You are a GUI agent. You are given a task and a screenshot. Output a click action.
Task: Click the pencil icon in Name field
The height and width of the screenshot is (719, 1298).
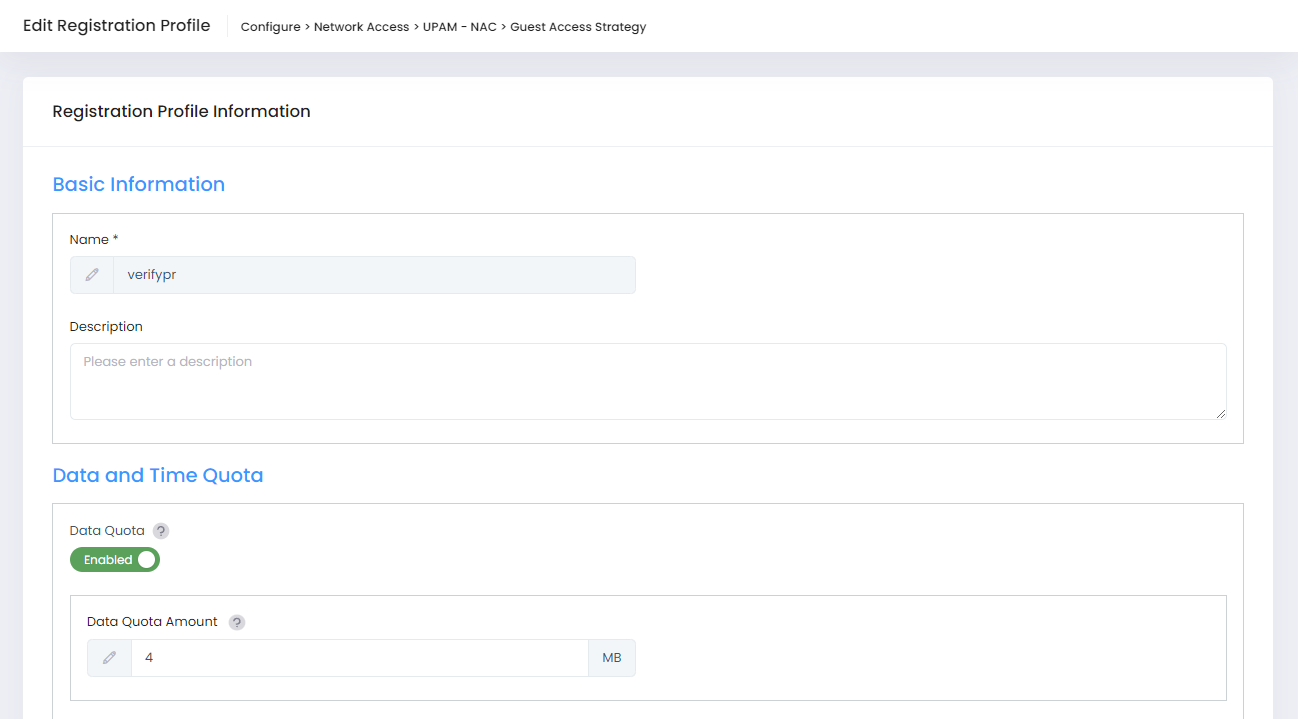92,275
